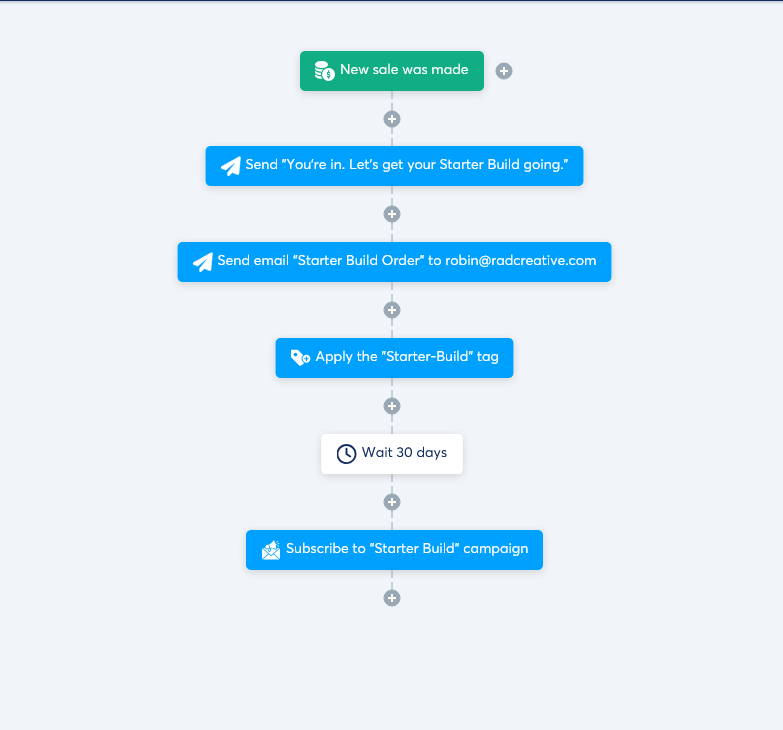The image size is (783, 730).
Task: Click the paper plane icon on the You're in email
Action: [231, 166]
